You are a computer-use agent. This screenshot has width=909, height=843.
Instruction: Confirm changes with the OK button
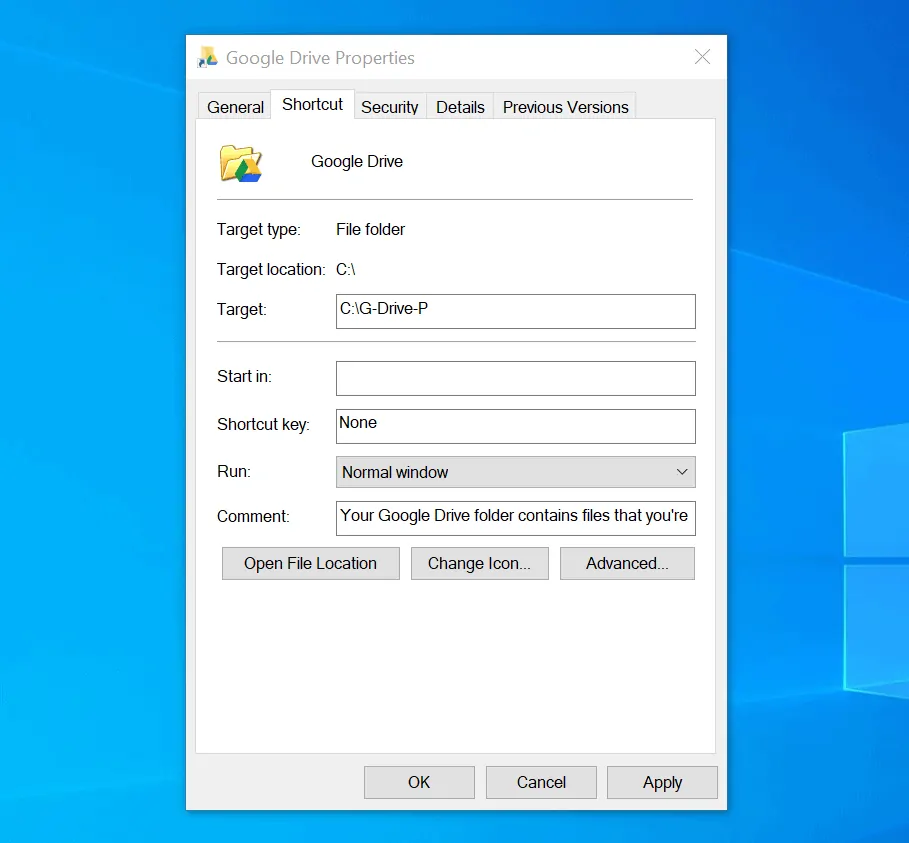pyautogui.click(x=419, y=782)
